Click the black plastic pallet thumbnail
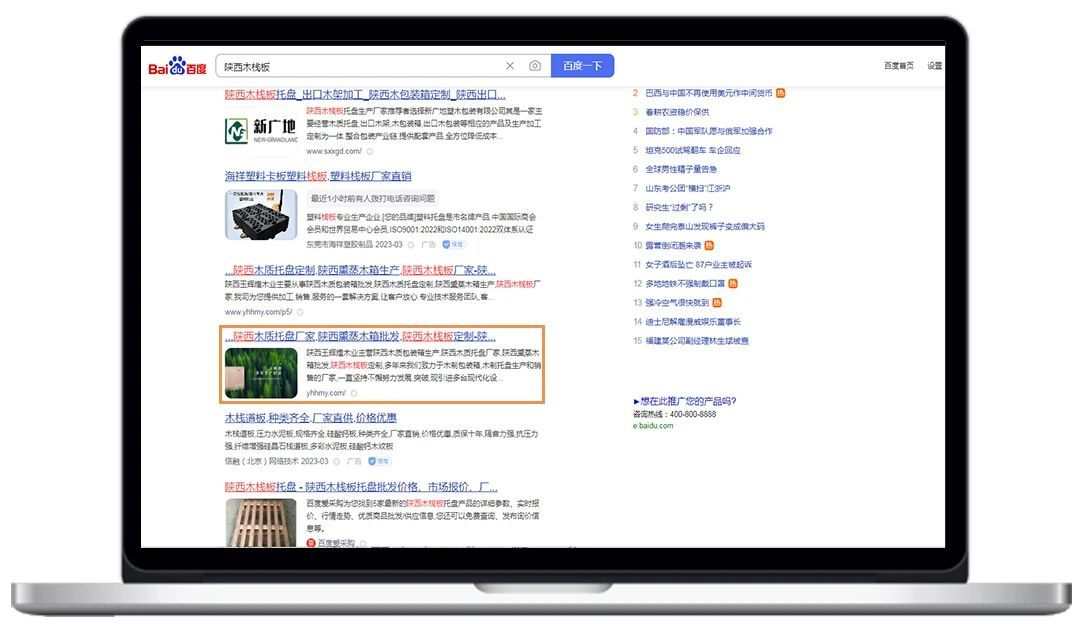1080x628 pixels. [x=262, y=214]
